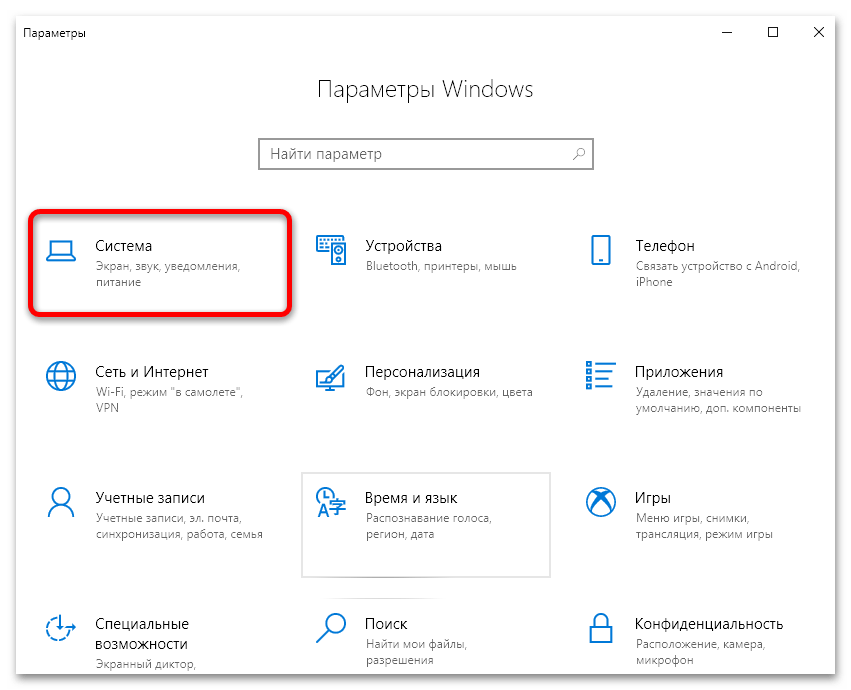Image resolution: width=851 pixels, height=690 pixels.
Task: Go to the Телефон settings title
Action: click(665, 246)
